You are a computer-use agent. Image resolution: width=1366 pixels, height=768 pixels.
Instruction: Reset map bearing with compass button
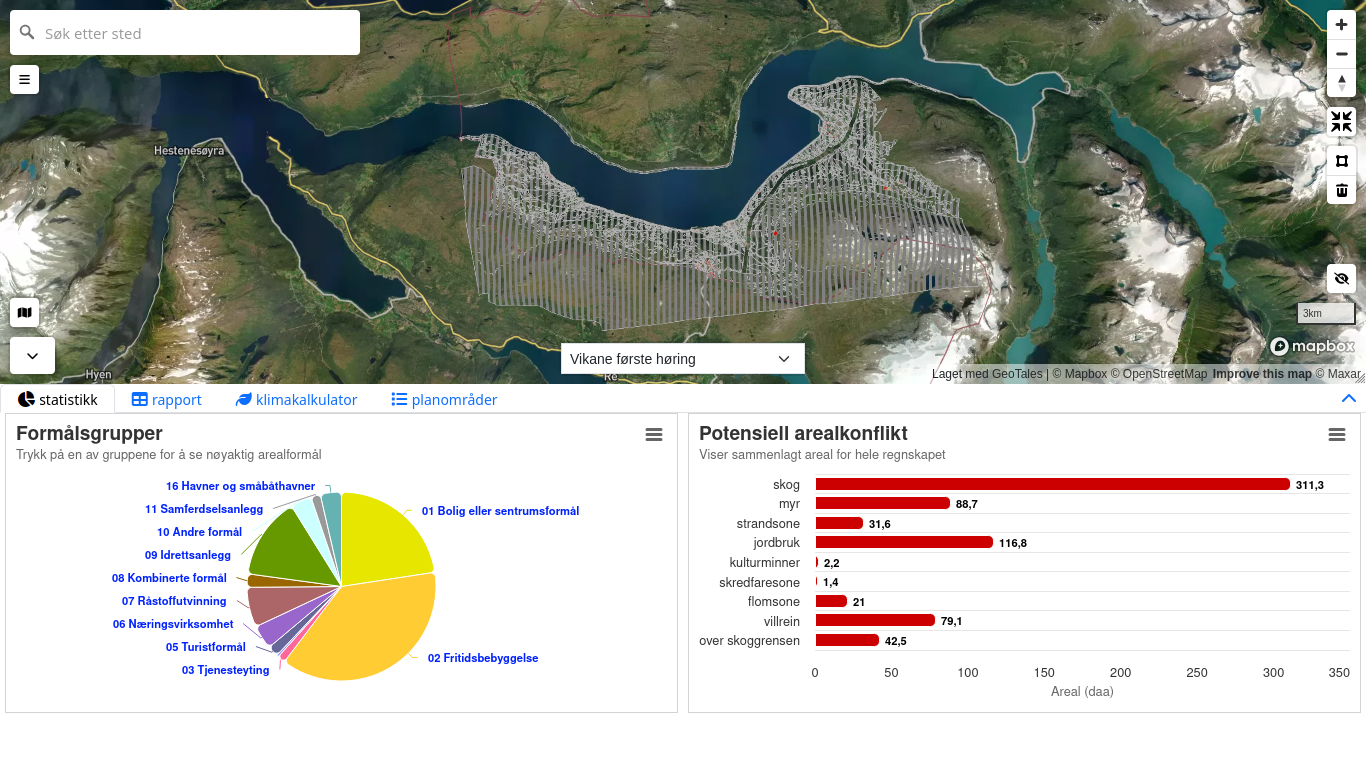[1341, 83]
